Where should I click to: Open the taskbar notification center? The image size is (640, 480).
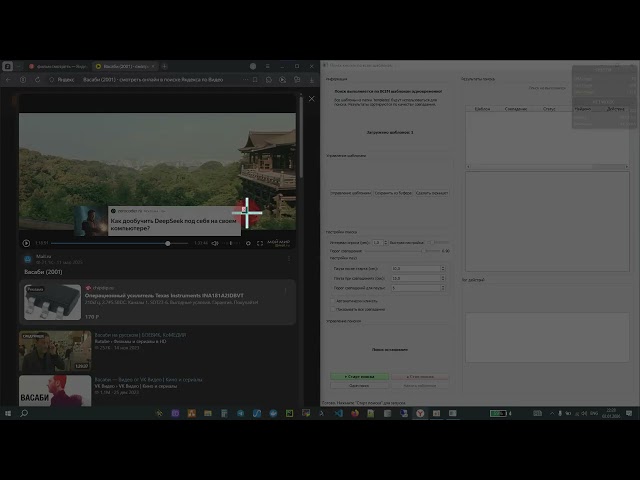(629, 413)
